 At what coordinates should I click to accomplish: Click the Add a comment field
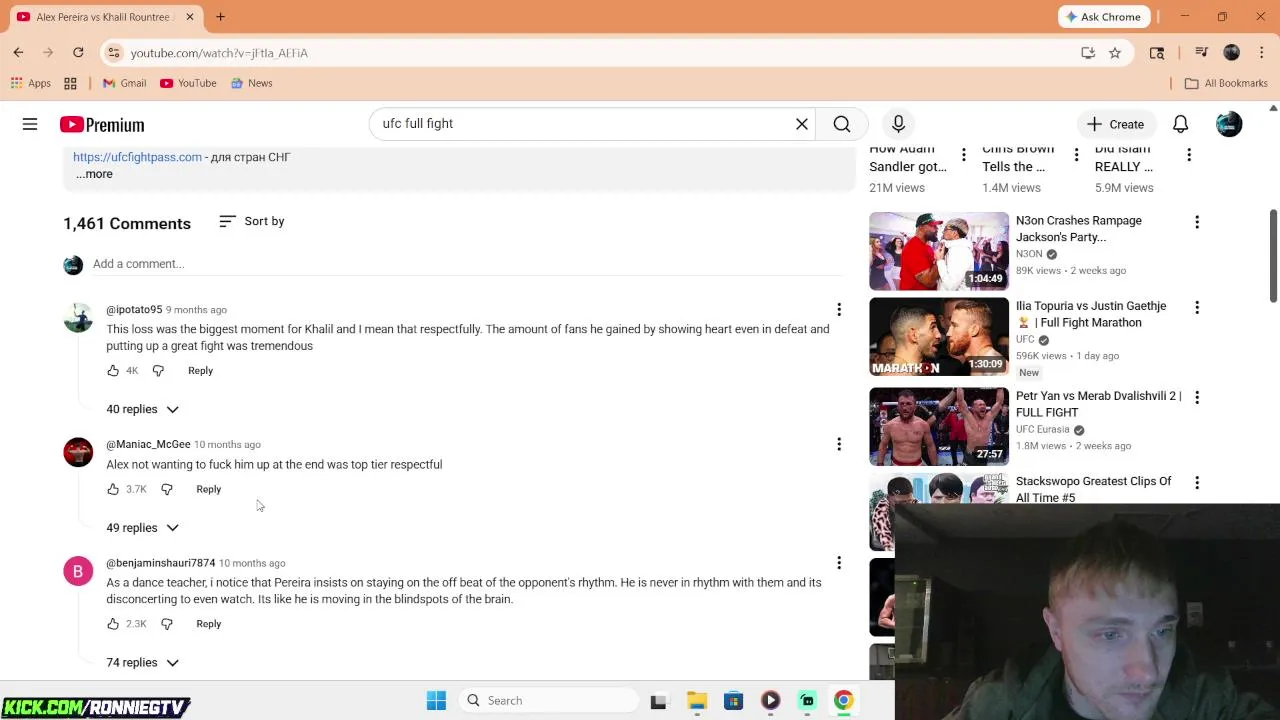tap(468, 264)
